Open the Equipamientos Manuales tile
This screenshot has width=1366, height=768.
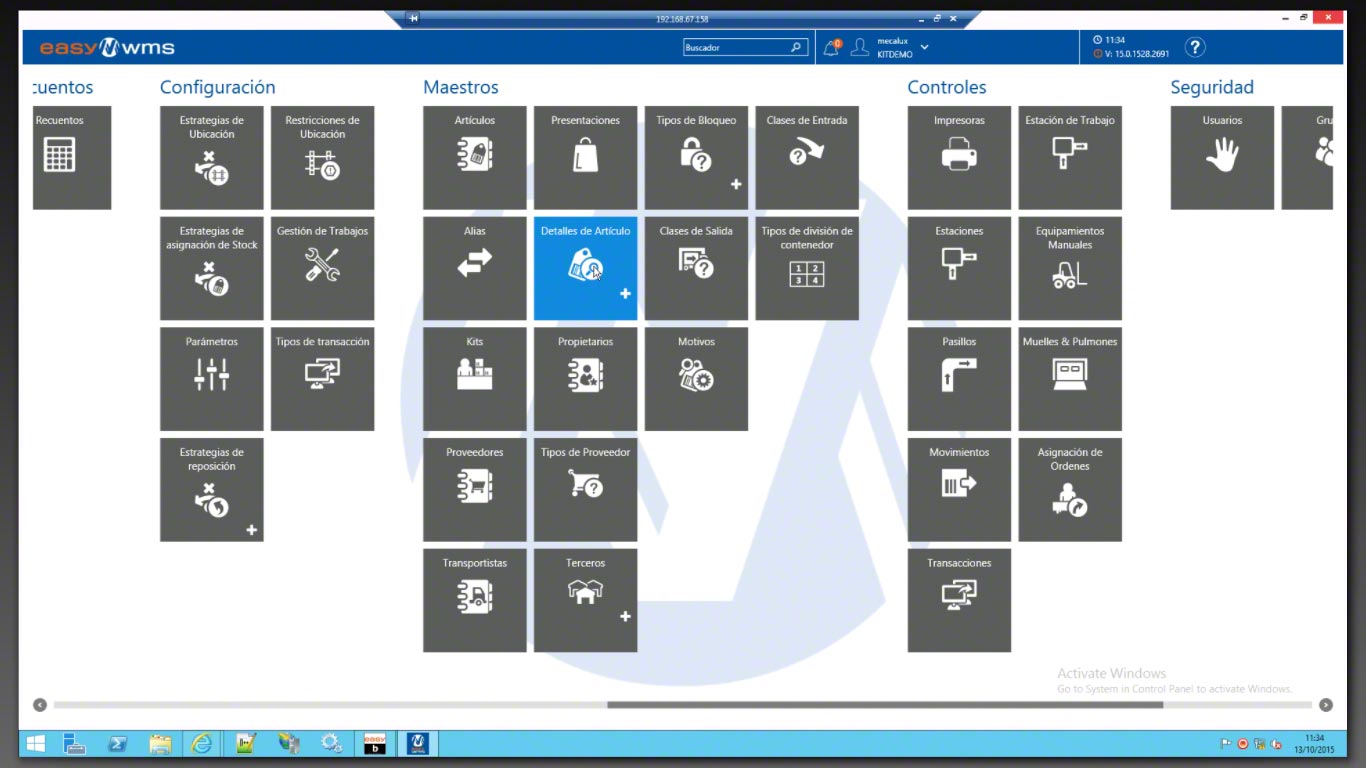(1070, 269)
